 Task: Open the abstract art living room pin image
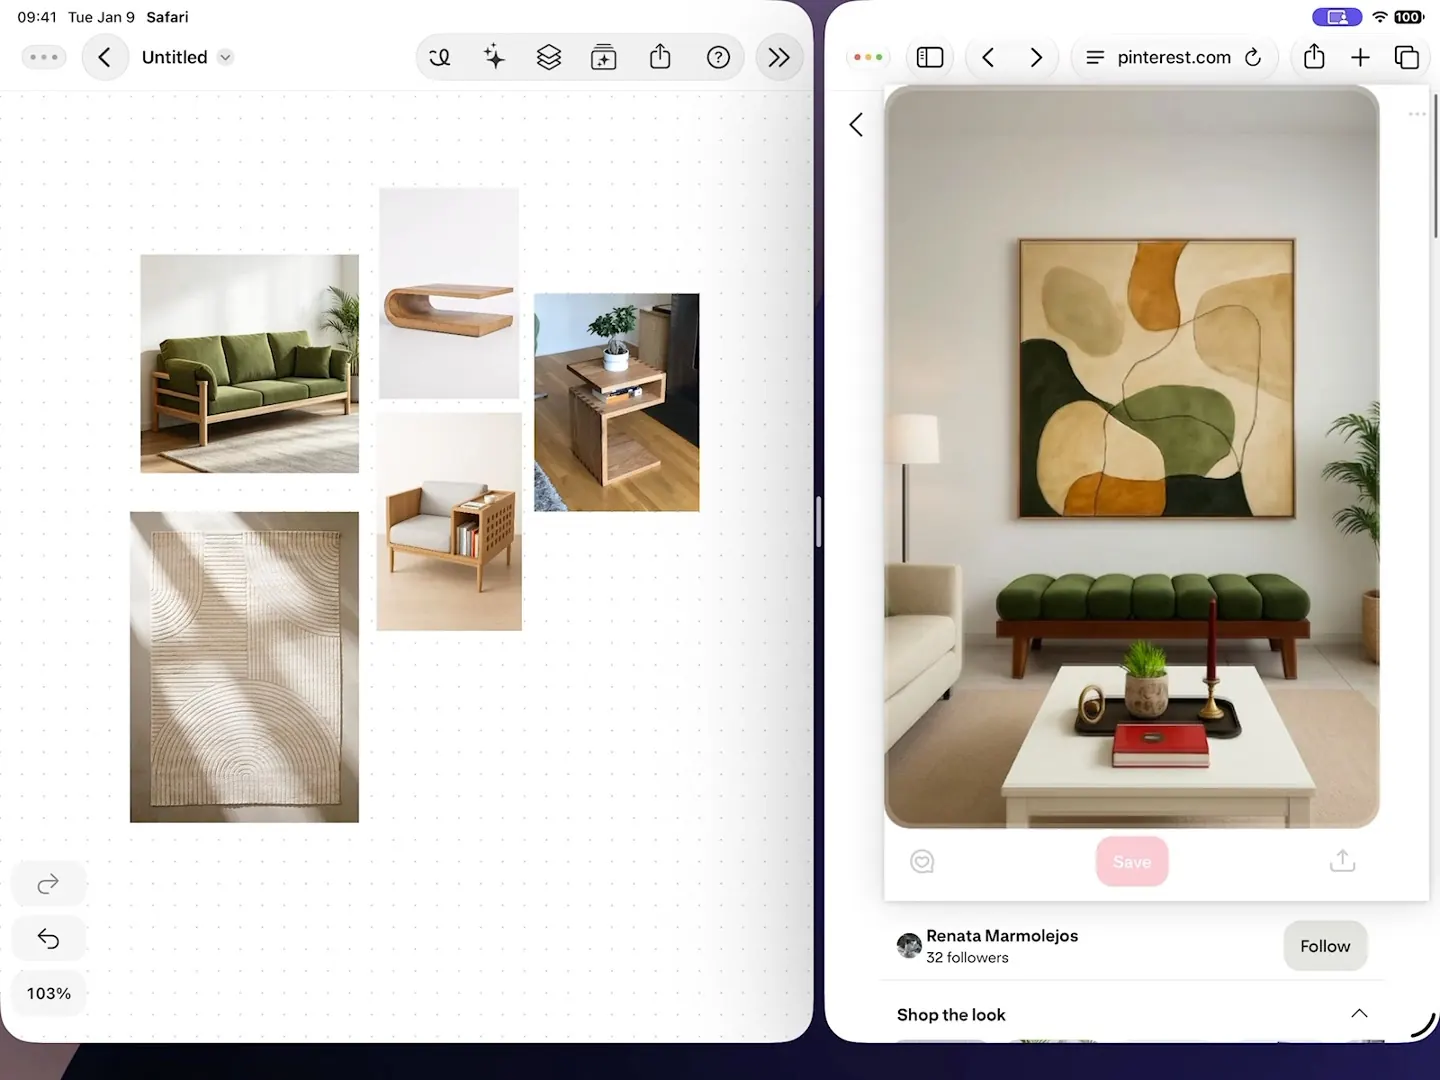click(1131, 457)
